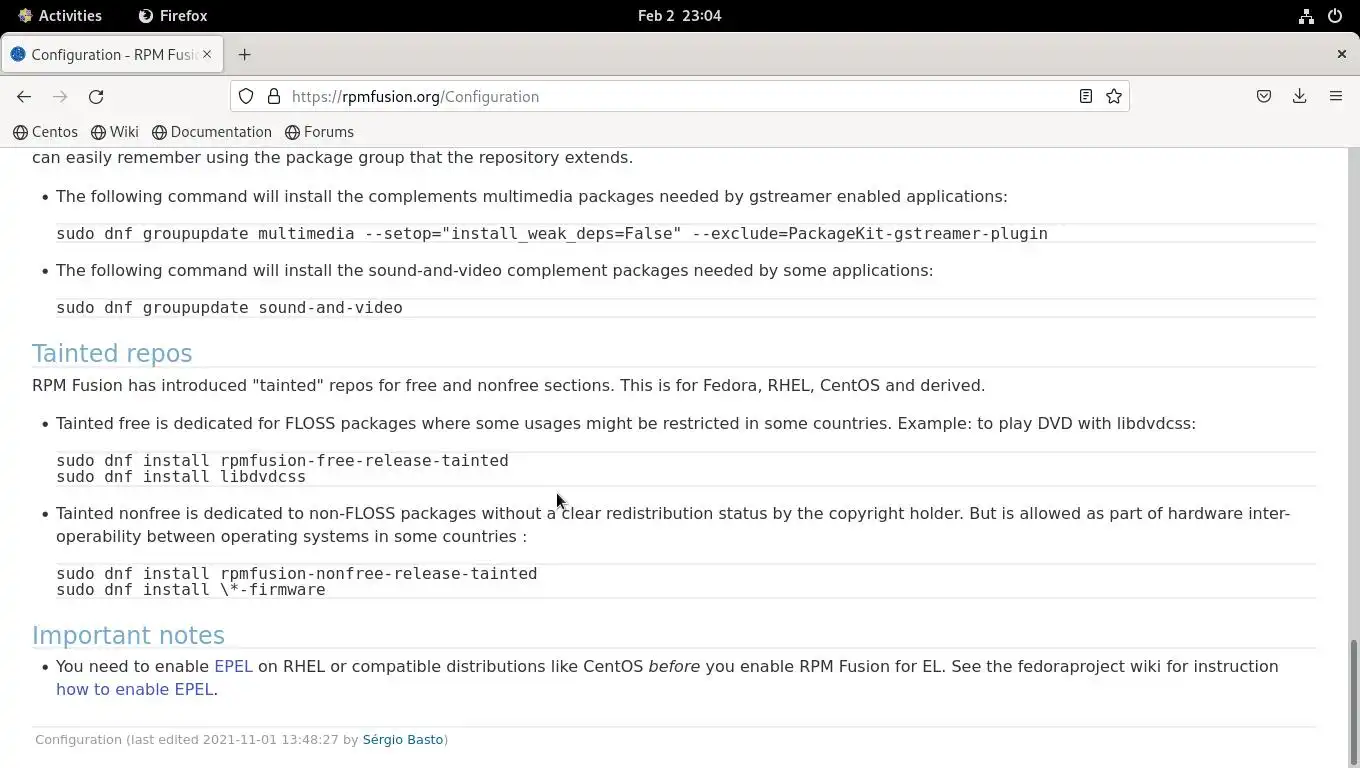
Task: Click the groupupdate multimedia command text
Action: pyautogui.click(x=552, y=234)
